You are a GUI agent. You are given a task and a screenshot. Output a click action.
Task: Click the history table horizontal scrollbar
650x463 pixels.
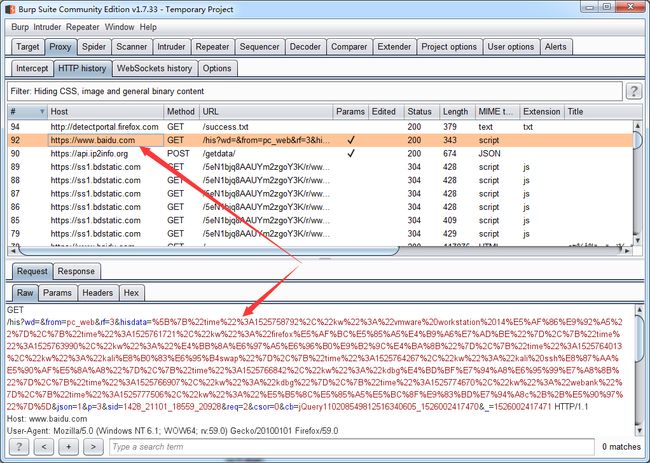coord(209,250)
